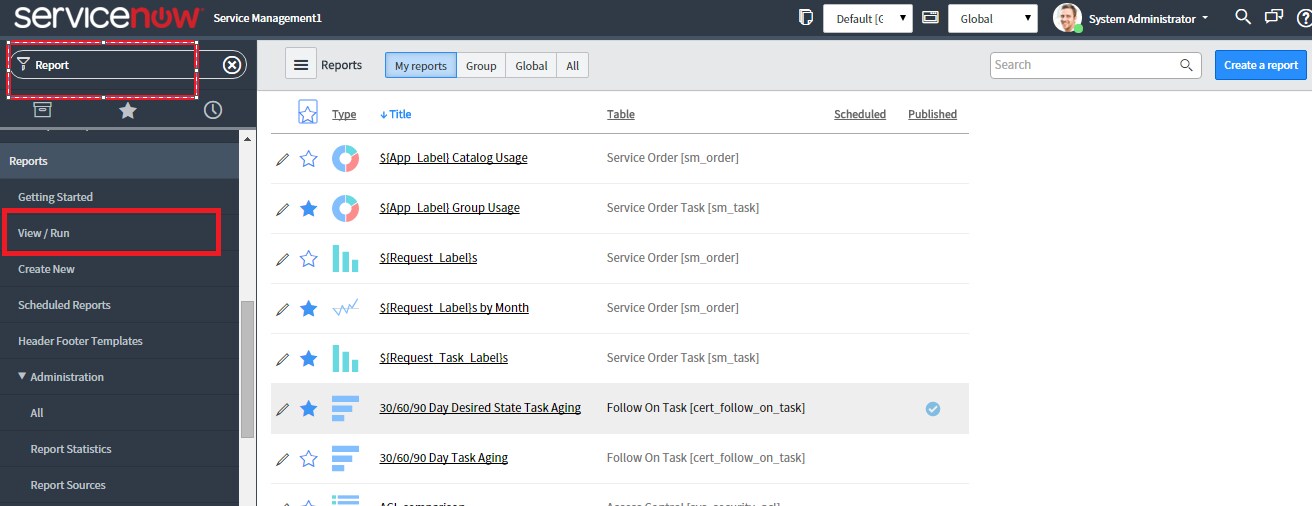Click the global search magnifier icon
Viewport: 1314px width, 506px height.
point(1243,17)
